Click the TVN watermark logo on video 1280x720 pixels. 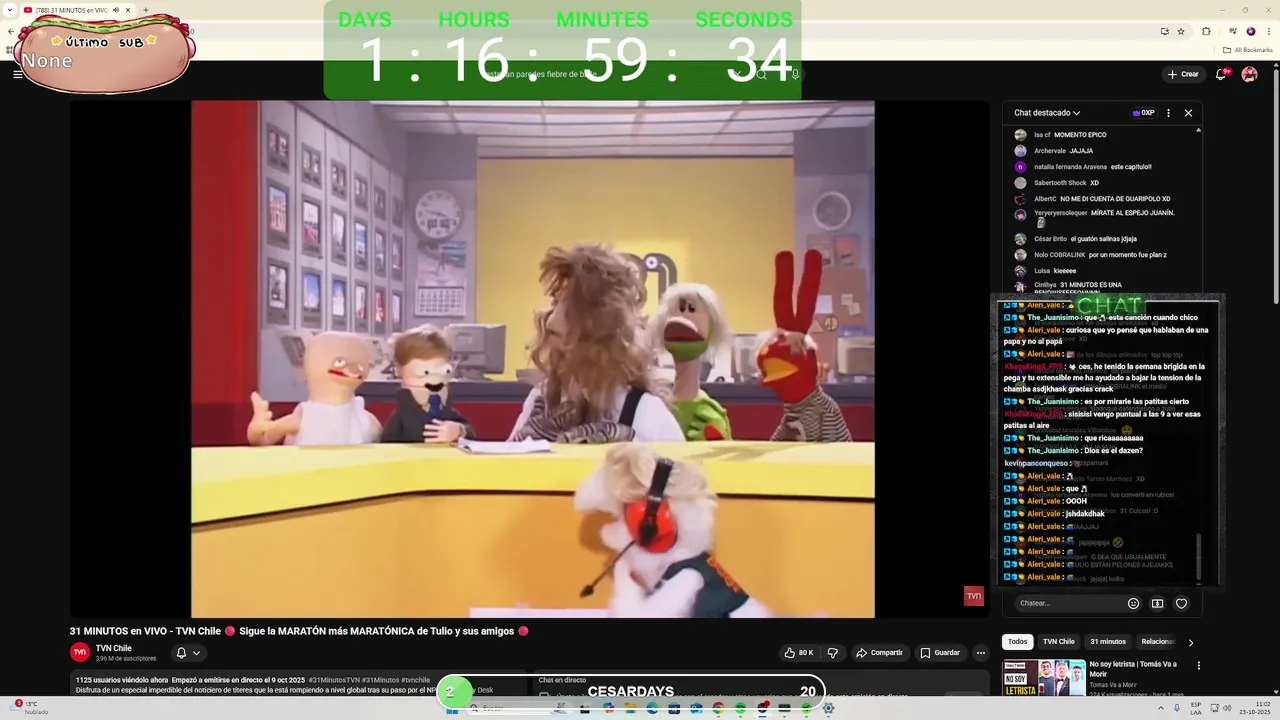973,596
